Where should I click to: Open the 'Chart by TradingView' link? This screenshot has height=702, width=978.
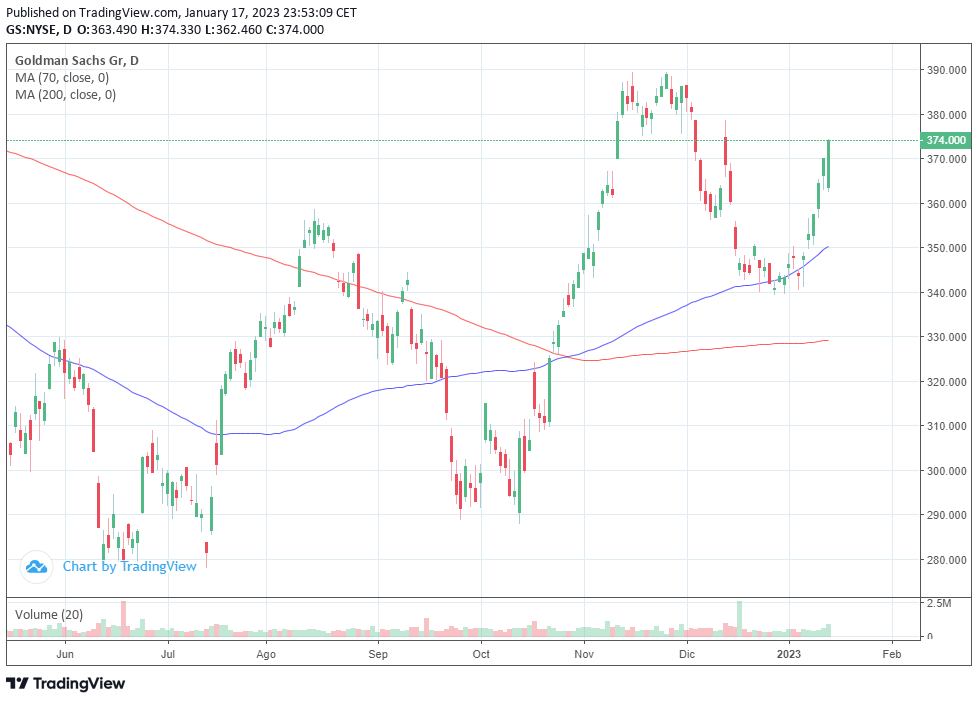(x=129, y=567)
